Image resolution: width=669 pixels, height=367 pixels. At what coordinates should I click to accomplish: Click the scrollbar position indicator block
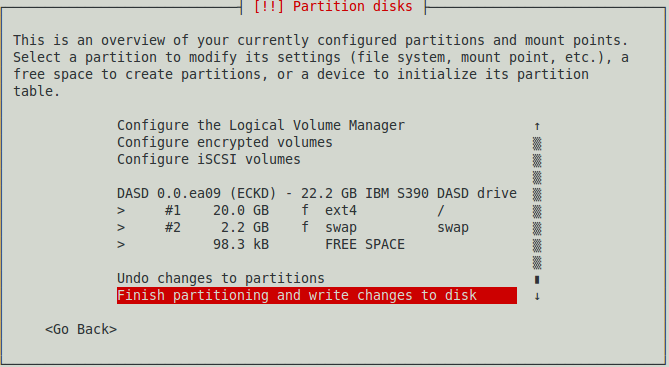[x=537, y=280]
